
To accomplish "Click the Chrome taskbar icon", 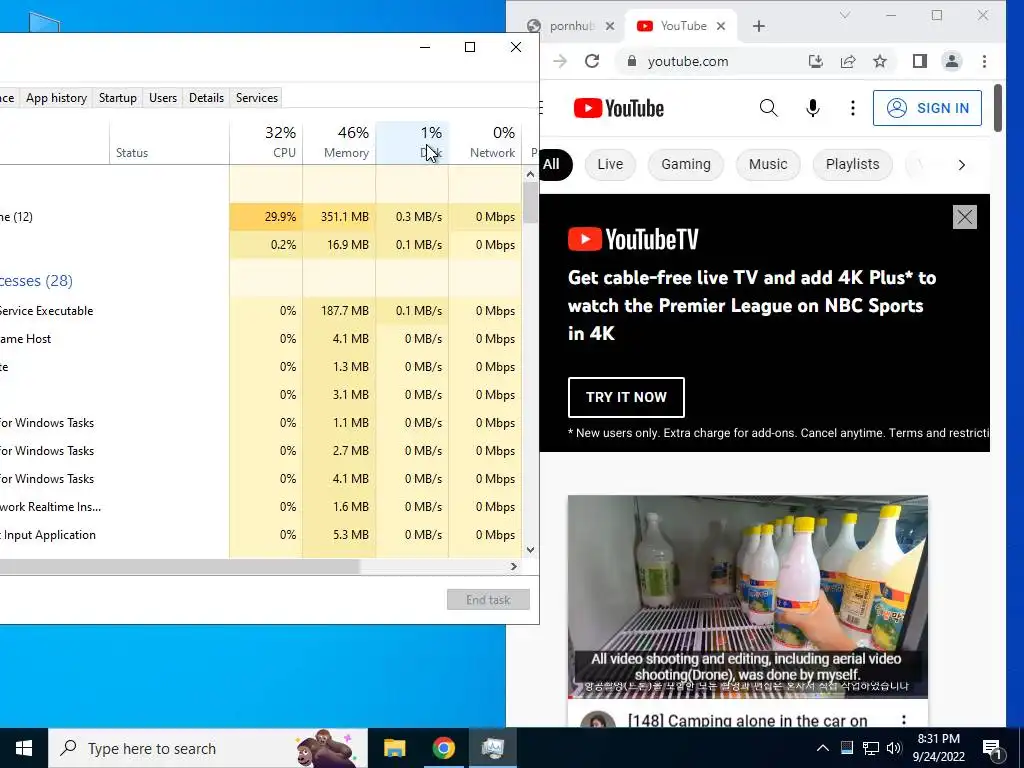I will click(x=443, y=748).
